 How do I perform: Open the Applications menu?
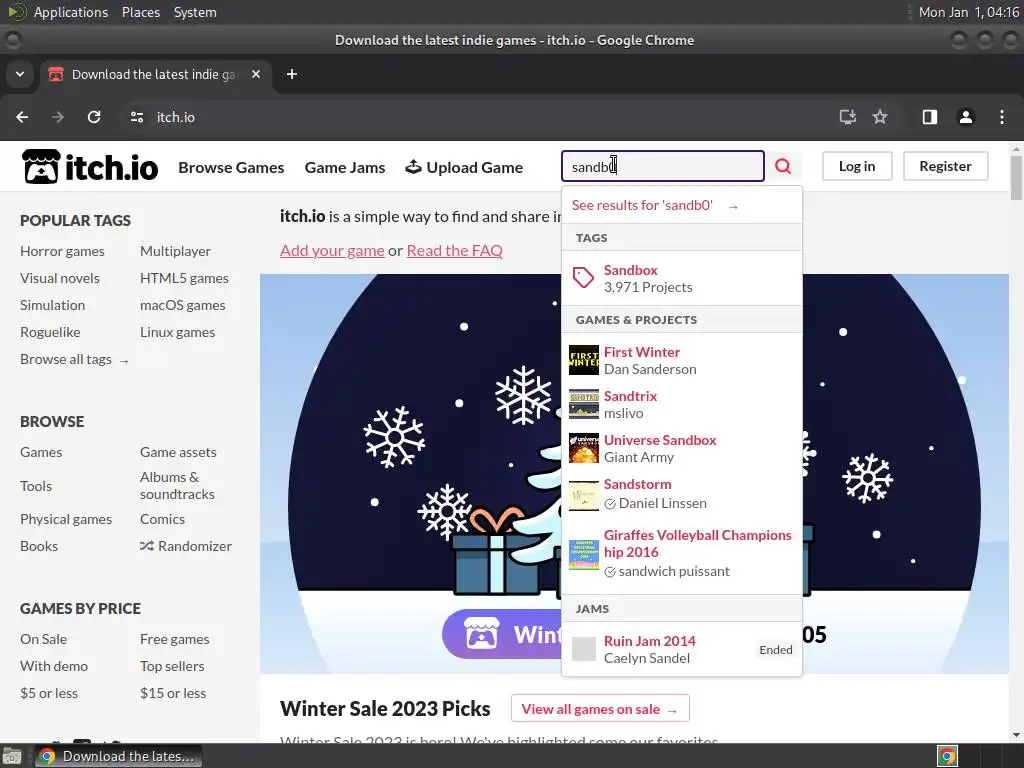tap(71, 12)
